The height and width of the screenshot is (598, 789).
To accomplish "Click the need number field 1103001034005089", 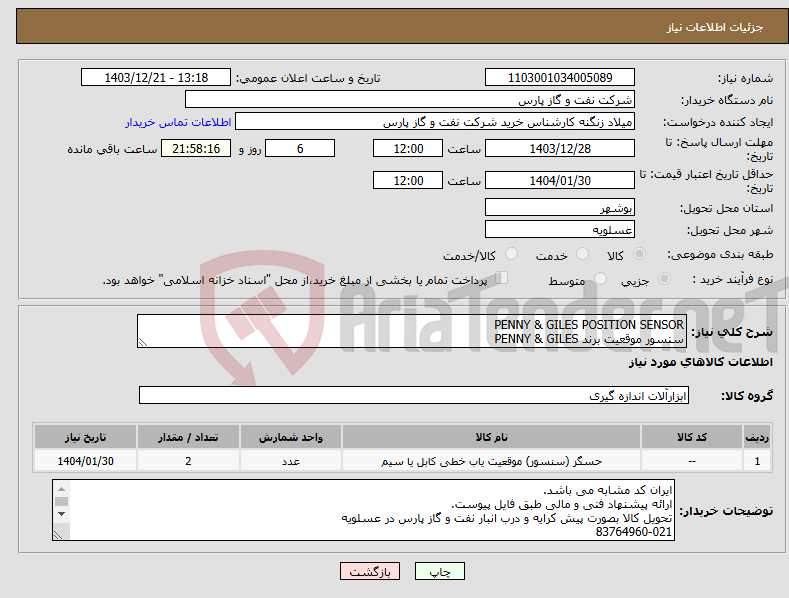I will (560, 78).
